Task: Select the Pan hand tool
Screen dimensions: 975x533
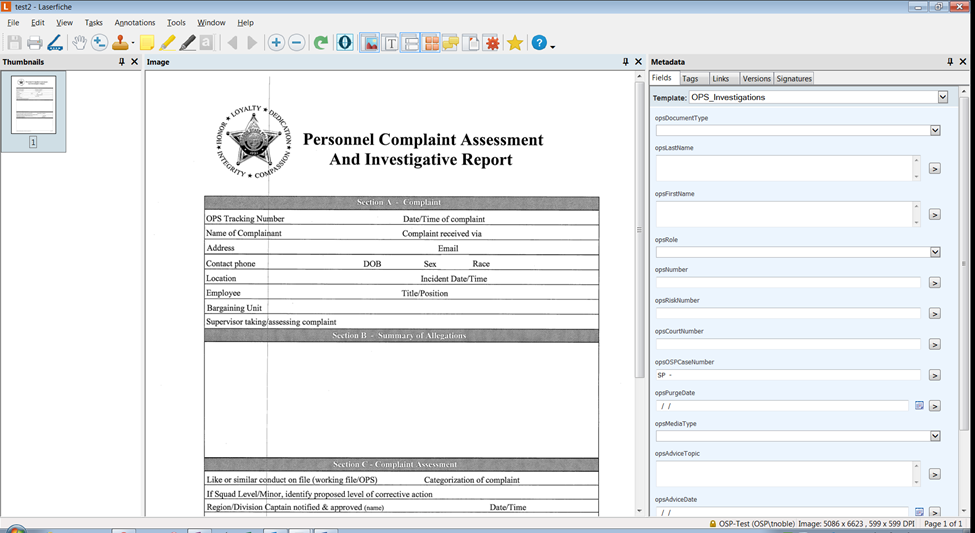Action: pos(79,43)
